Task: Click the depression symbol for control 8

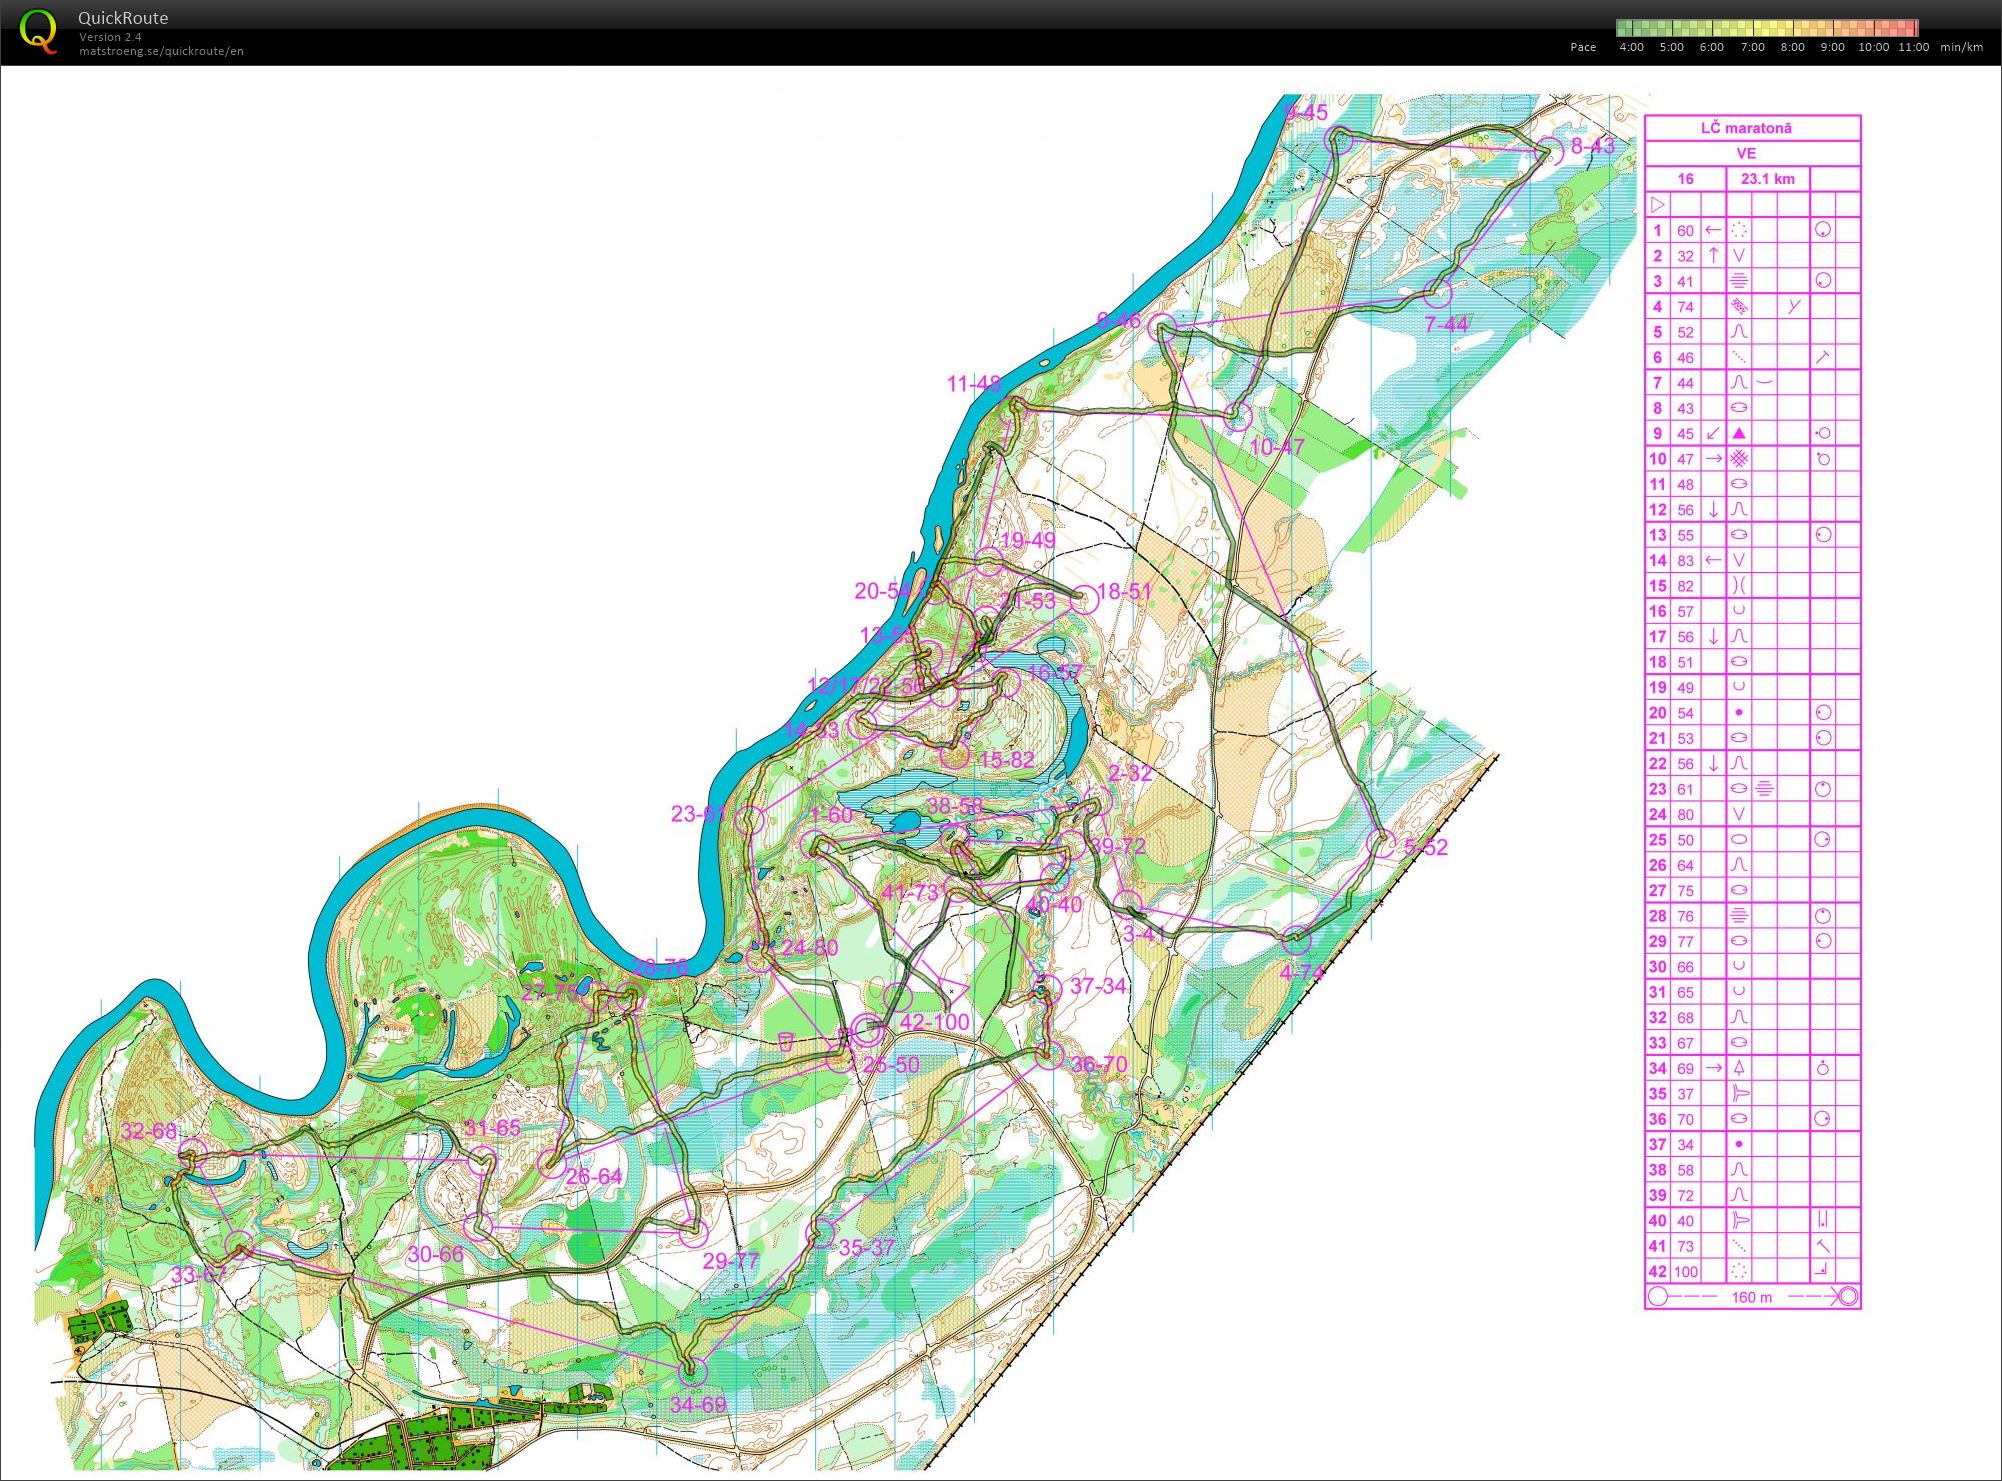Action: pyautogui.click(x=1738, y=408)
